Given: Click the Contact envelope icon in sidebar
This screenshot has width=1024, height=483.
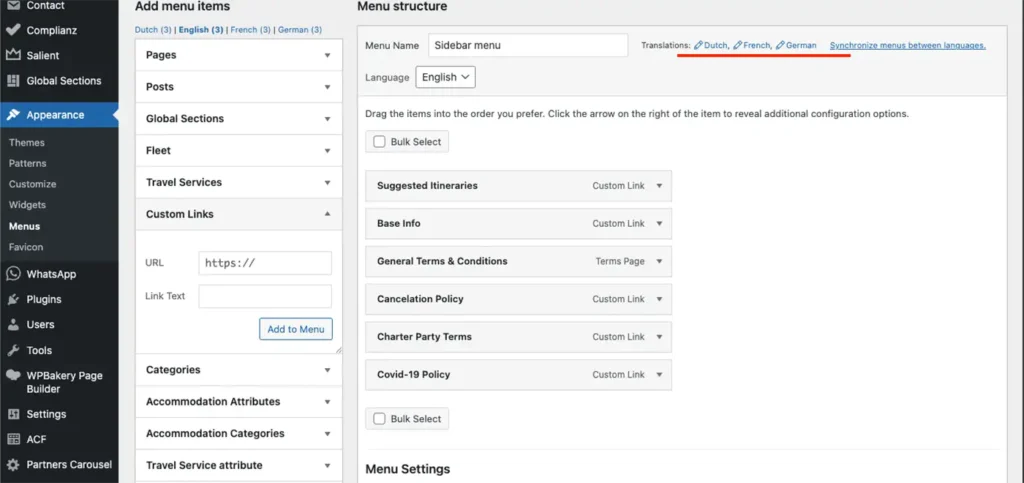Looking at the screenshot, I should [12, 5].
